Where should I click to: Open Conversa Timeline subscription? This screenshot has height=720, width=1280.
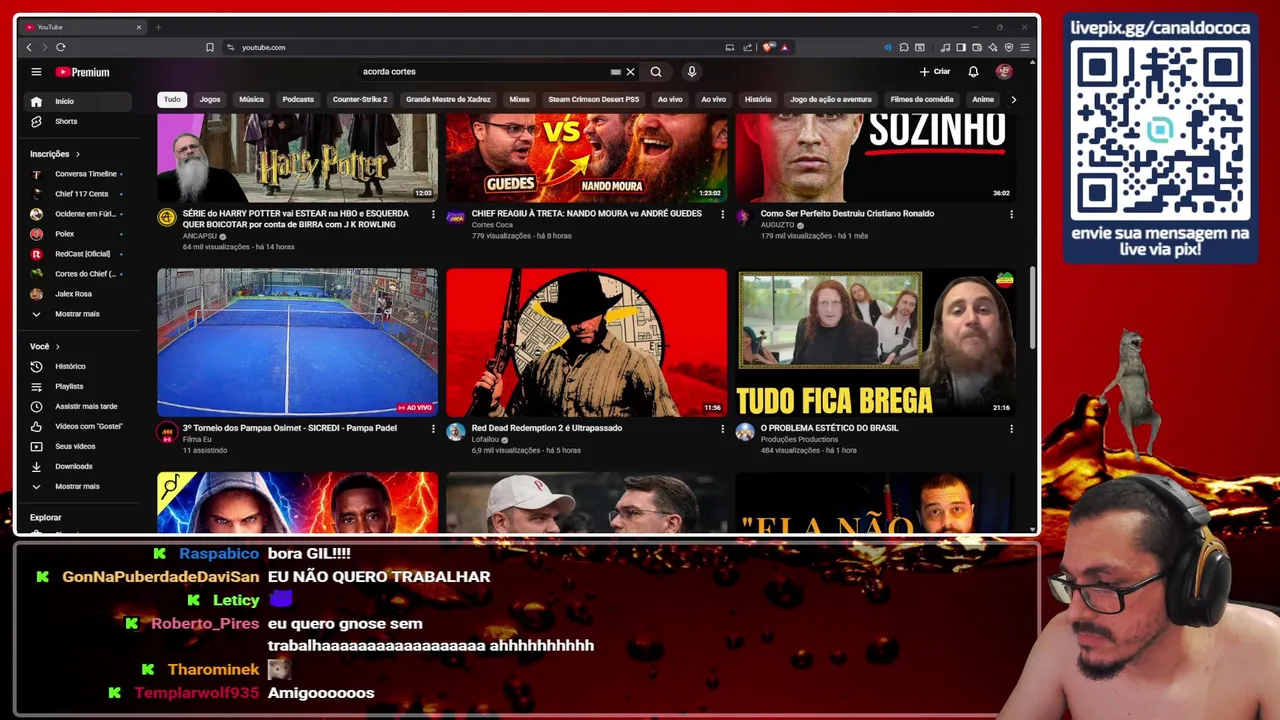point(78,174)
